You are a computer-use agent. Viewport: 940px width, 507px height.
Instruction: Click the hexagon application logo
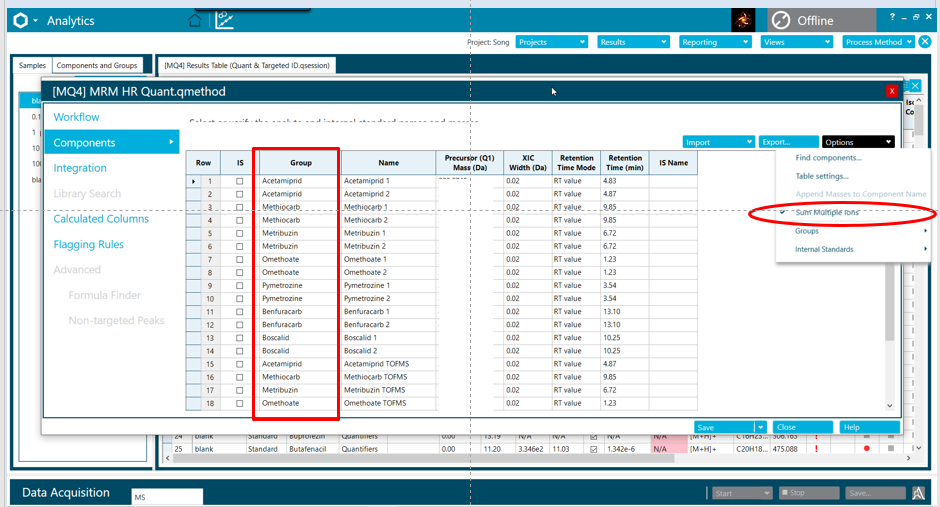(20, 20)
